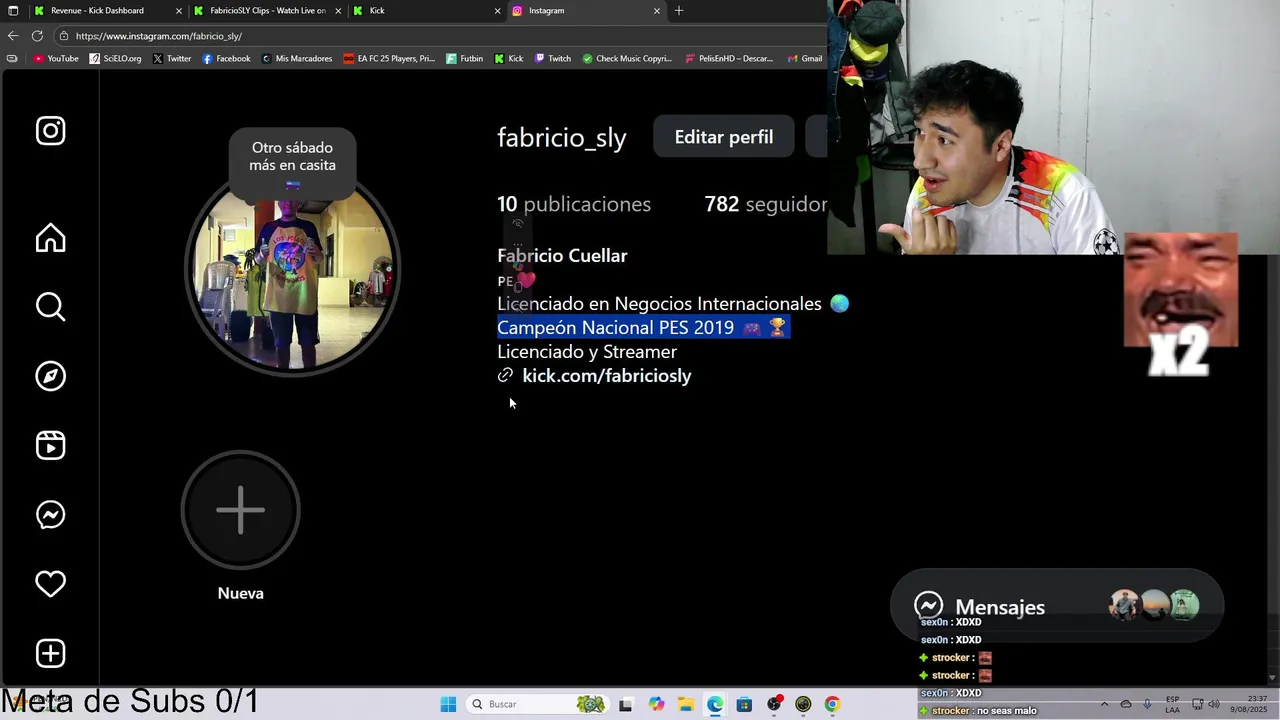Click the 'Otro sábado más en casita' note bubble
Screen dimensions: 1280x720
pyautogui.click(x=292, y=163)
